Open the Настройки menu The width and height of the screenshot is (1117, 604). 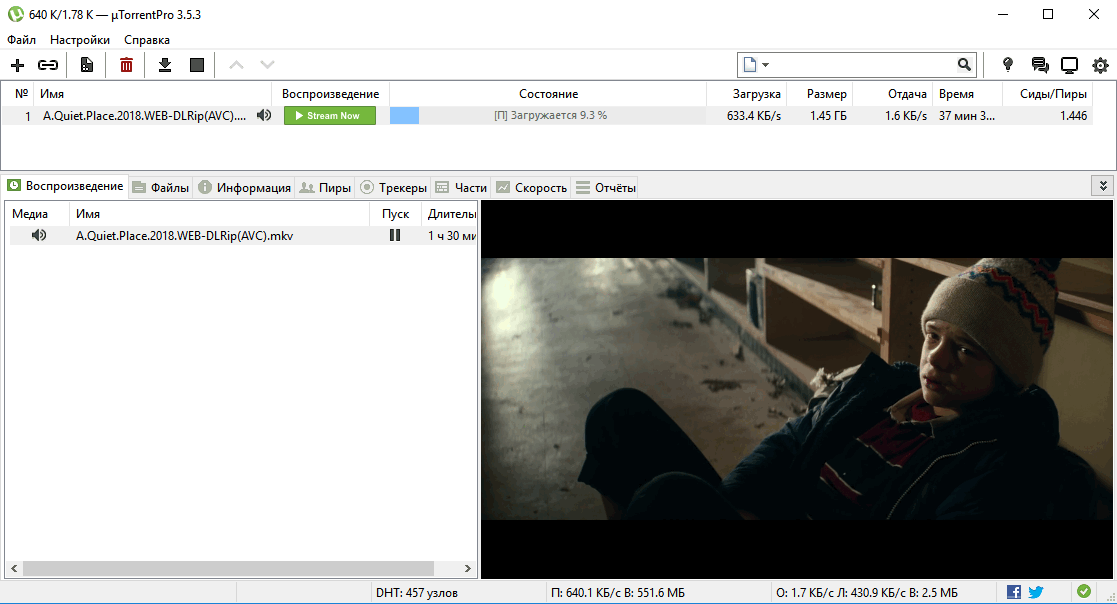(80, 40)
